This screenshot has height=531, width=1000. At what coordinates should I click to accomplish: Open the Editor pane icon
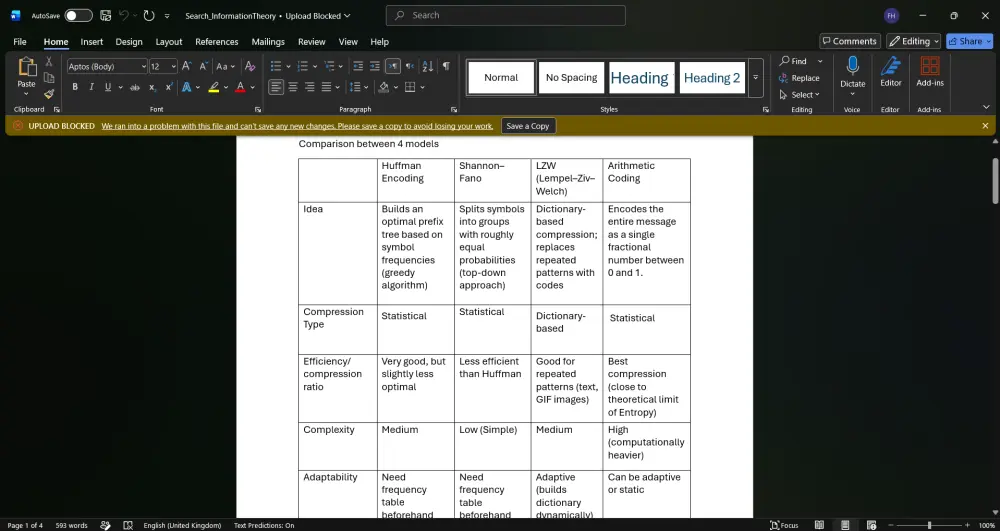tap(890, 67)
